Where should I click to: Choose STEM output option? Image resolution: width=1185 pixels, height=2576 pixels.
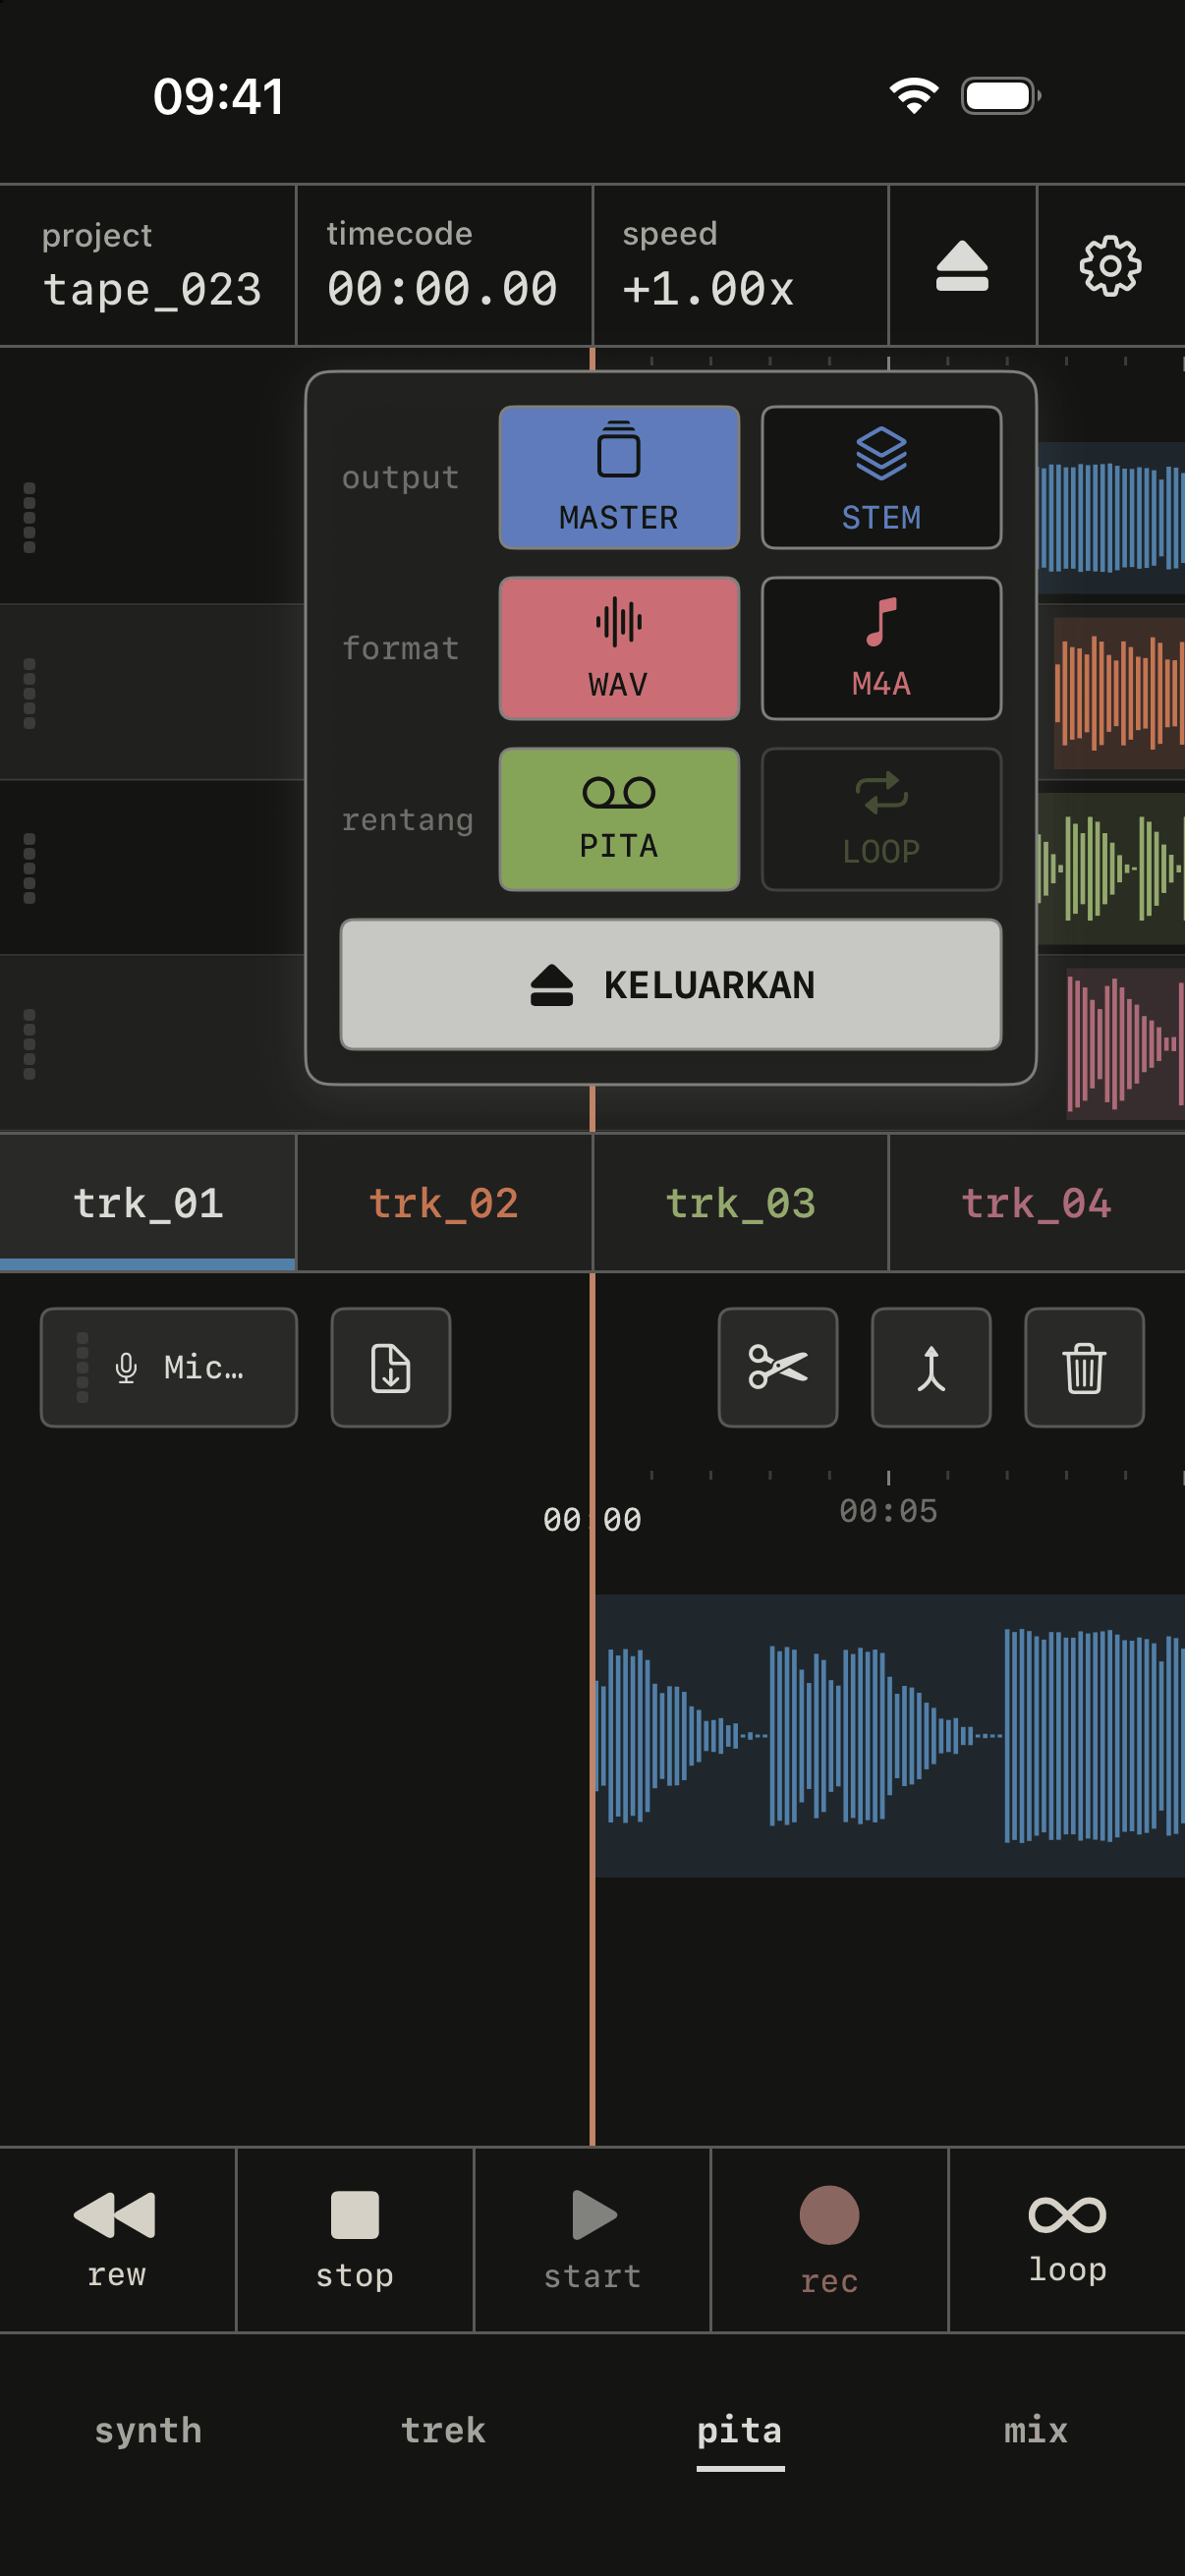pos(881,477)
